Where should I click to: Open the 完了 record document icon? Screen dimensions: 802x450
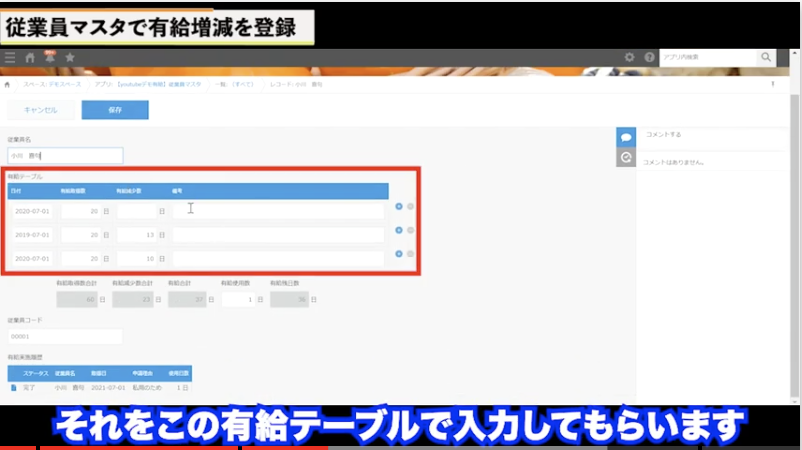[13, 387]
